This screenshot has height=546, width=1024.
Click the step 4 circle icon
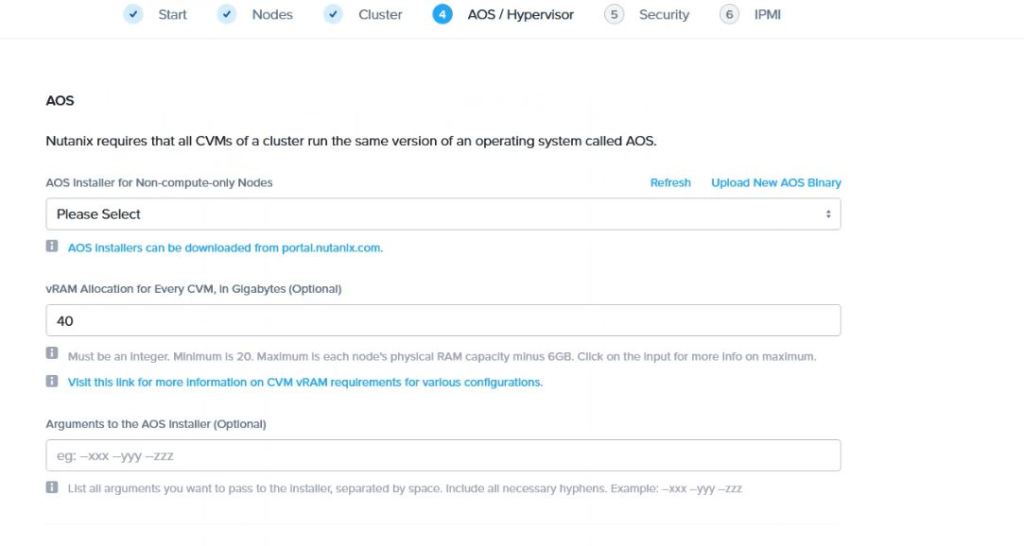pos(443,15)
